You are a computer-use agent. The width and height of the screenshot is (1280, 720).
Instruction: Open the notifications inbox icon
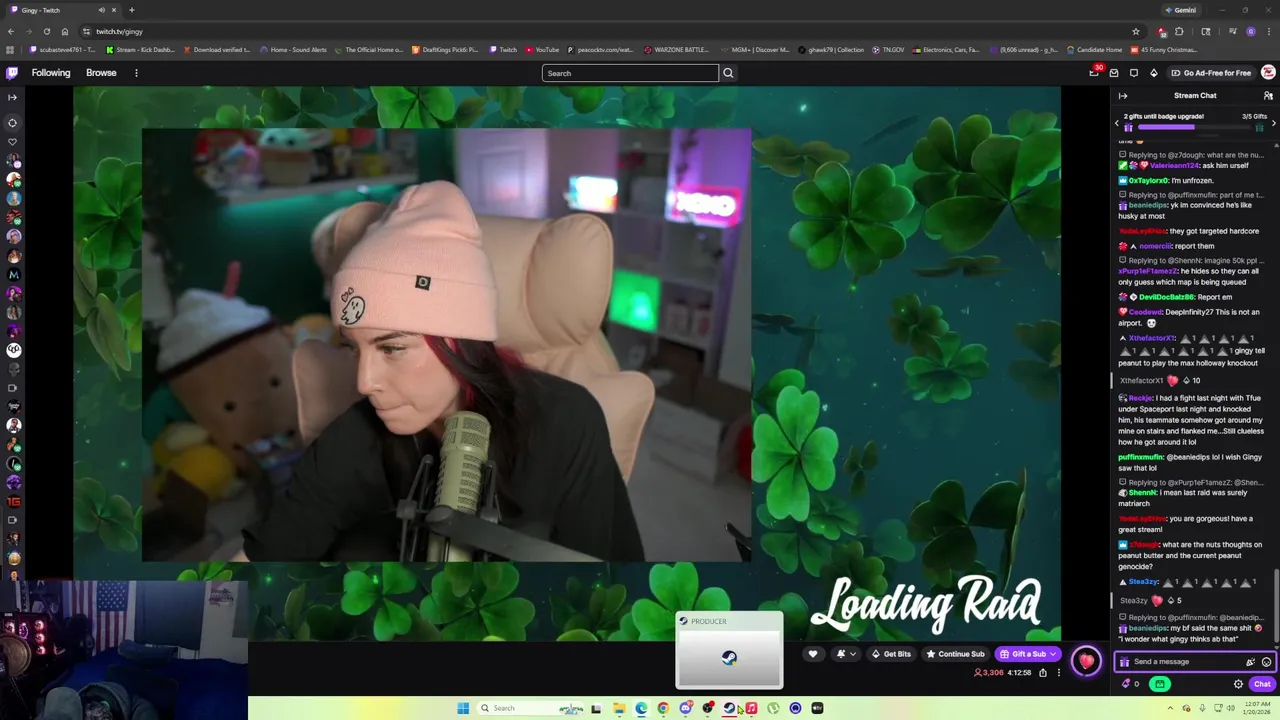1114,72
